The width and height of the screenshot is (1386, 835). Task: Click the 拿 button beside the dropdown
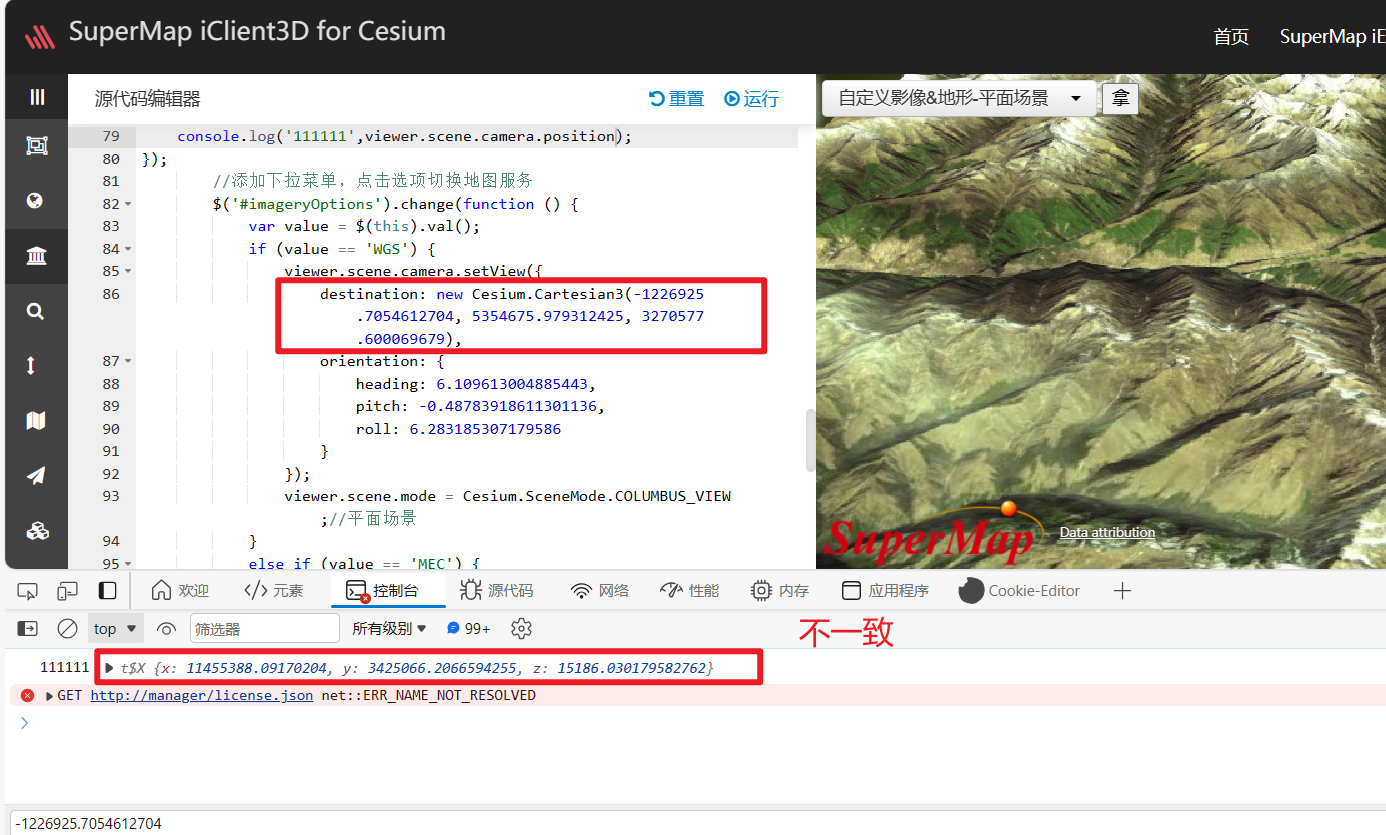[1120, 98]
